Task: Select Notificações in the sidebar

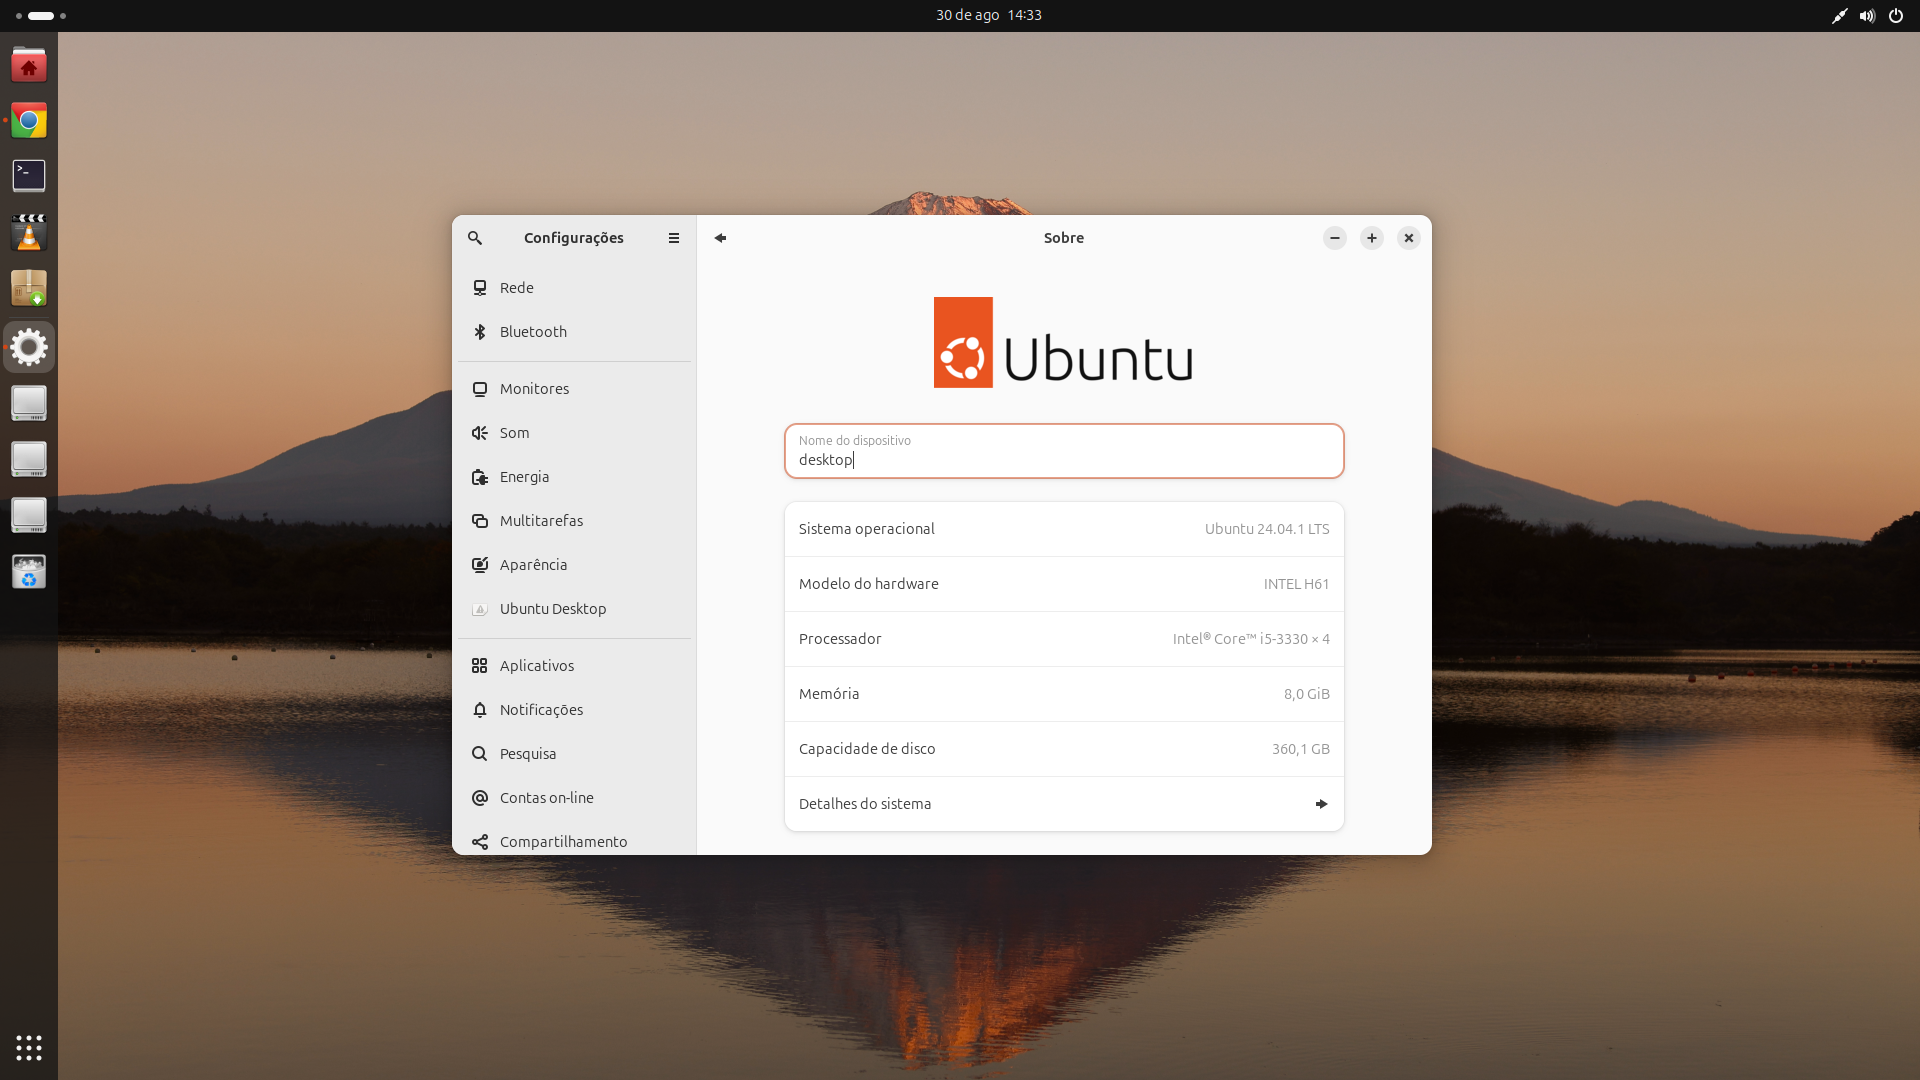Action: tap(574, 710)
